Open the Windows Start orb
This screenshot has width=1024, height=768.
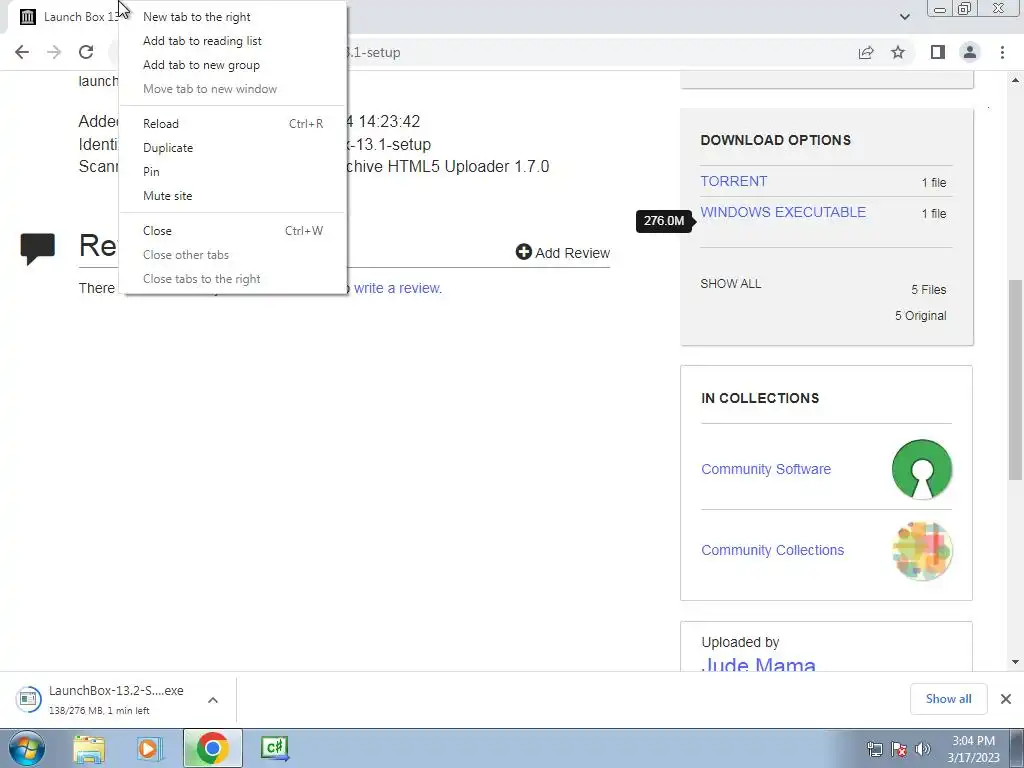pos(27,748)
